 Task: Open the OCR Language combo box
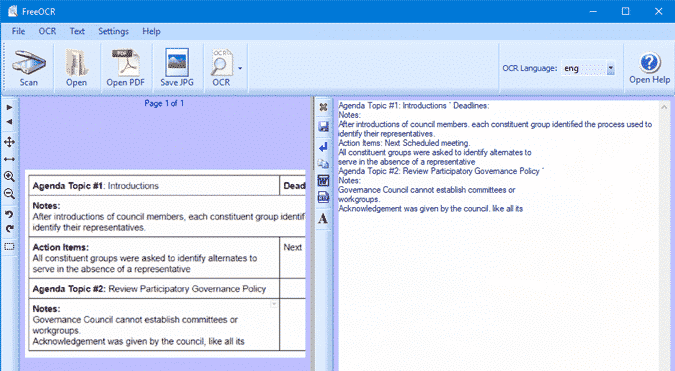click(588, 68)
